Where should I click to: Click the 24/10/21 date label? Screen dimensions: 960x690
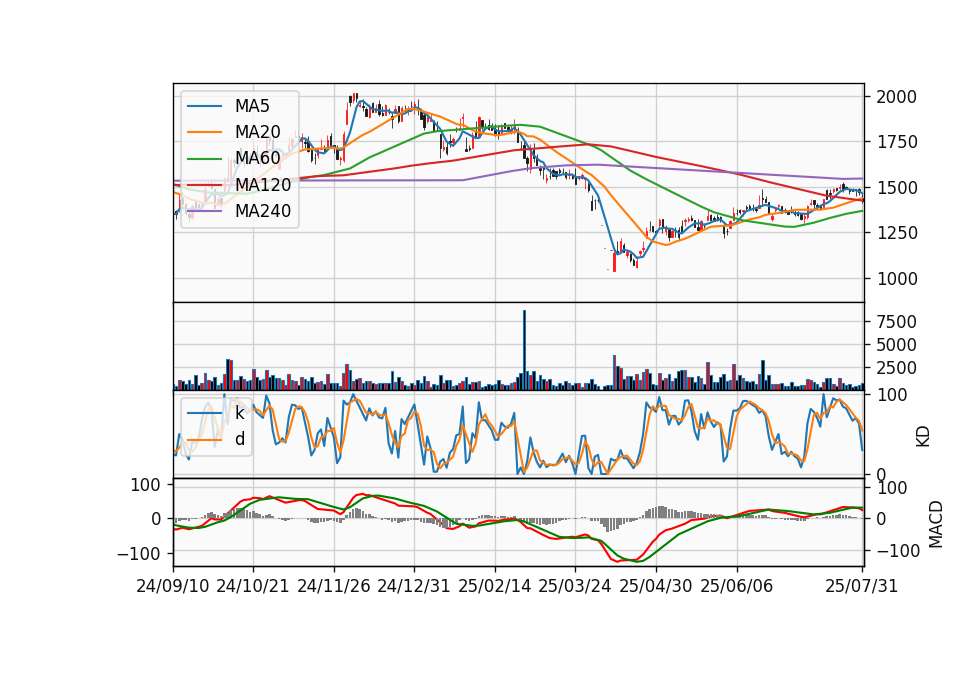pyautogui.click(x=253, y=586)
